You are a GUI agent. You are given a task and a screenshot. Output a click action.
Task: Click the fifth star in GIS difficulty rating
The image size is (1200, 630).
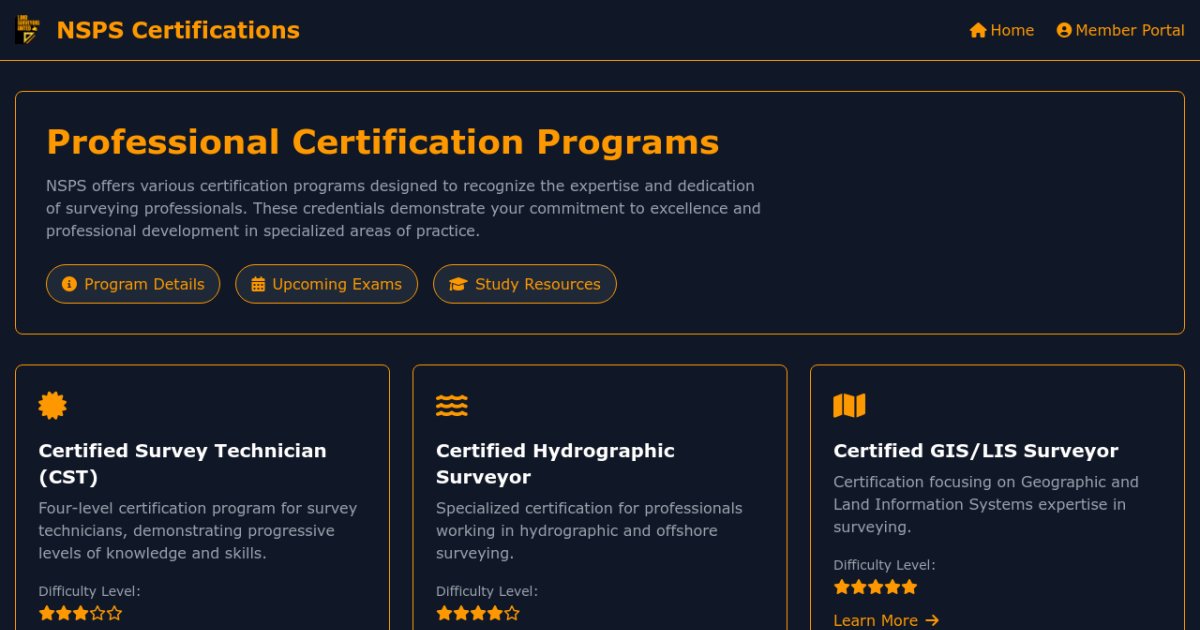908,587
